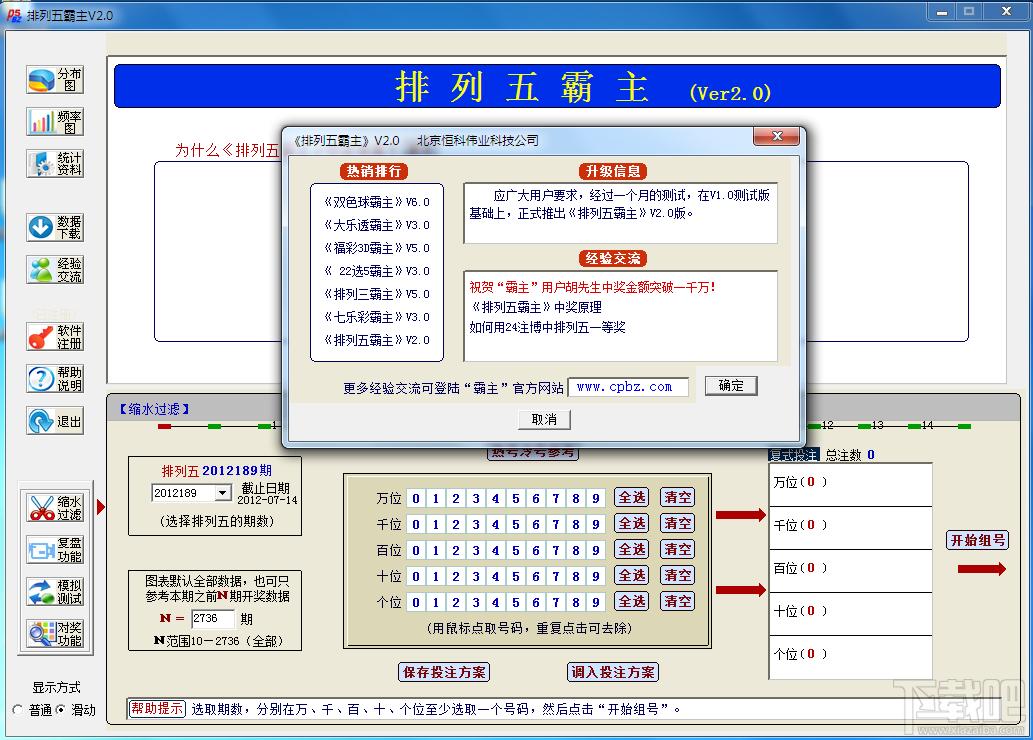The height and width of the screenshot is (740, 1033).
Task: Toggle number 2 in 万位 row
Action: 456,498
